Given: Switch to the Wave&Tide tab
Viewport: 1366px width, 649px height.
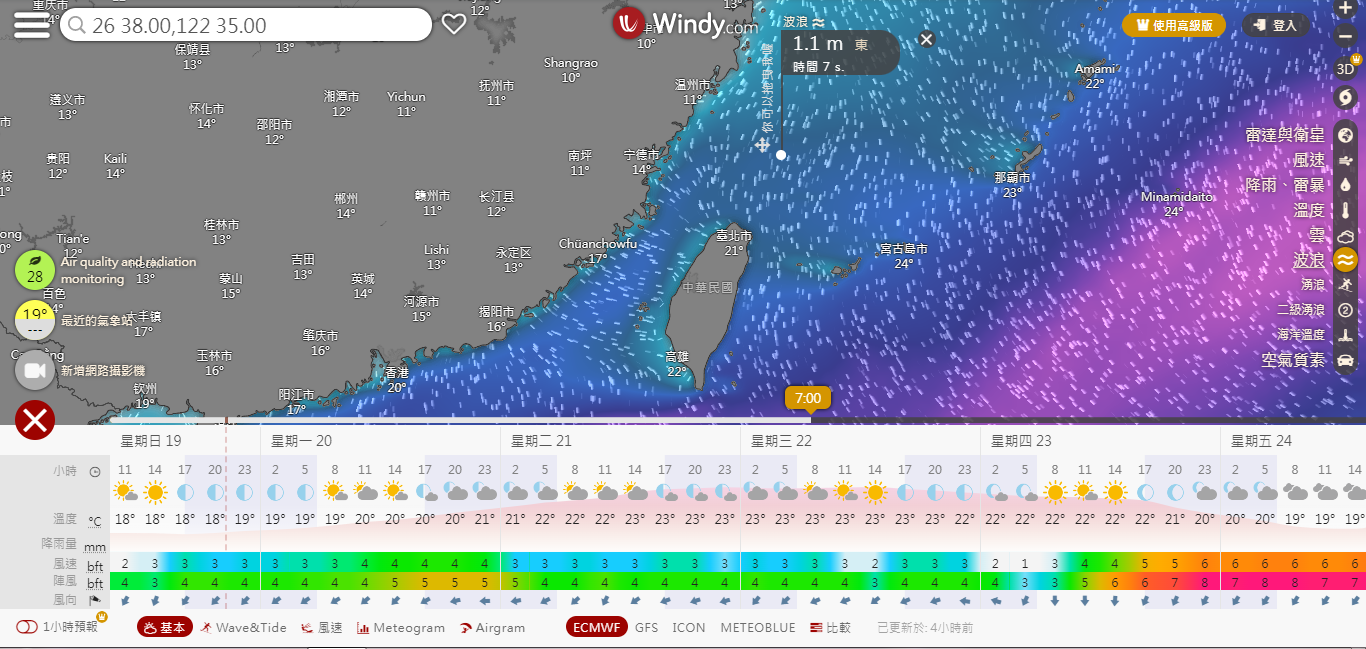Looking at the screenshot, I should point(243,627).
